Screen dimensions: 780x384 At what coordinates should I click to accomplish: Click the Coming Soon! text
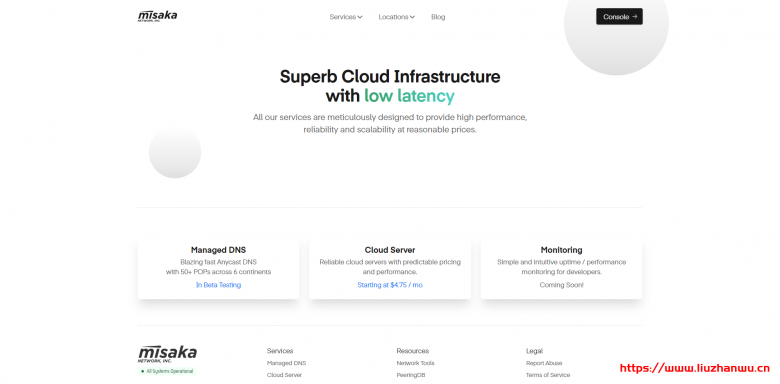click(x=561, y=285)
